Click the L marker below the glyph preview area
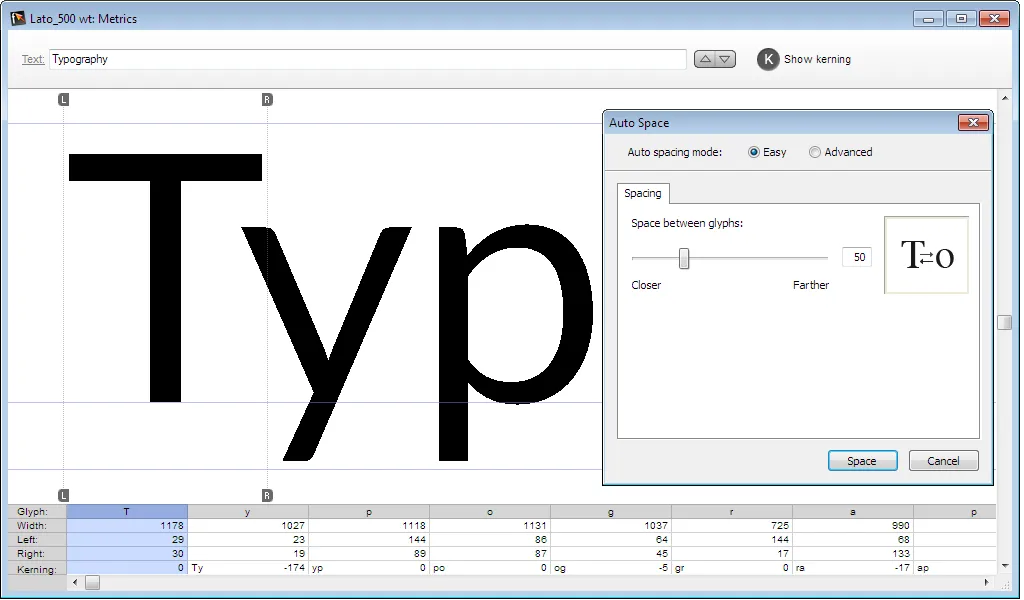The height and width of the screenshot is (600, 1024). coord(64,494)
